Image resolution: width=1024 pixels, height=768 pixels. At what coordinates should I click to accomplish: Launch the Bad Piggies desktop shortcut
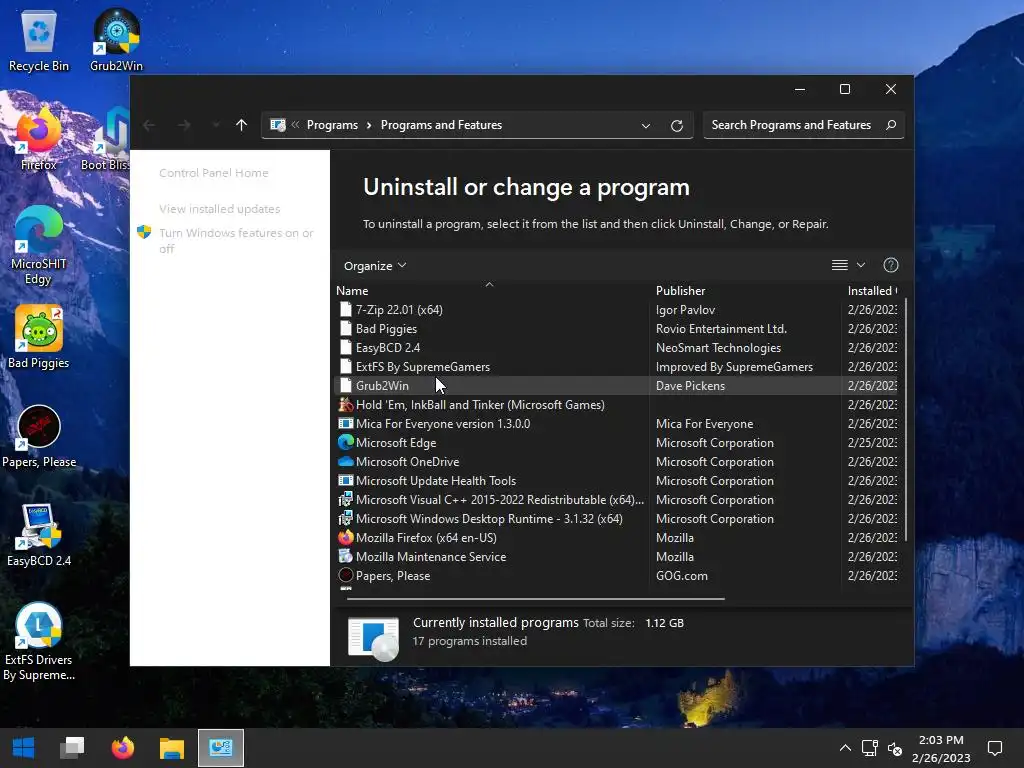pyautogui.click(x=39, y=337)
